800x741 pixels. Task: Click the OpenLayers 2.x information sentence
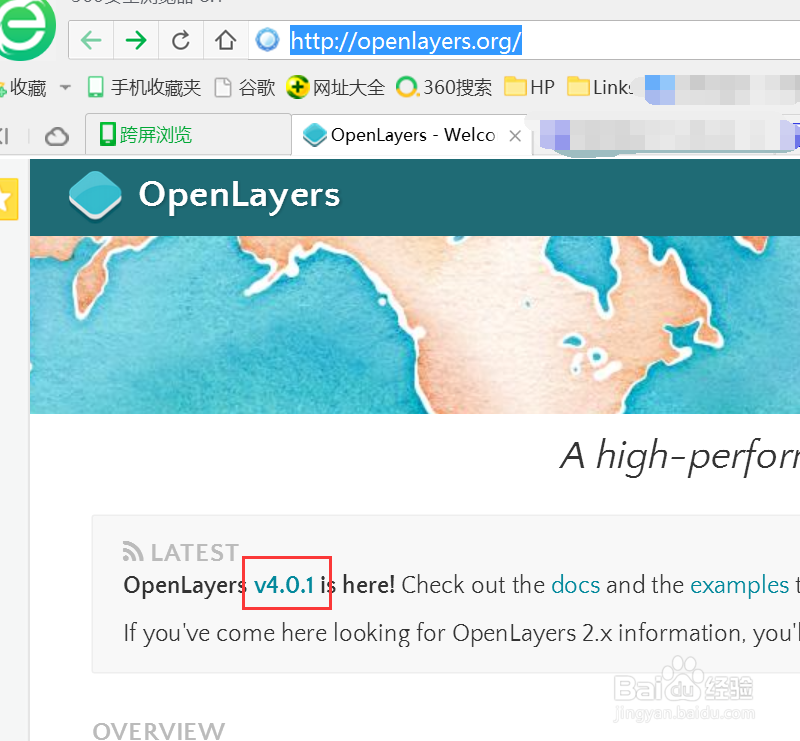click(462, 633)
